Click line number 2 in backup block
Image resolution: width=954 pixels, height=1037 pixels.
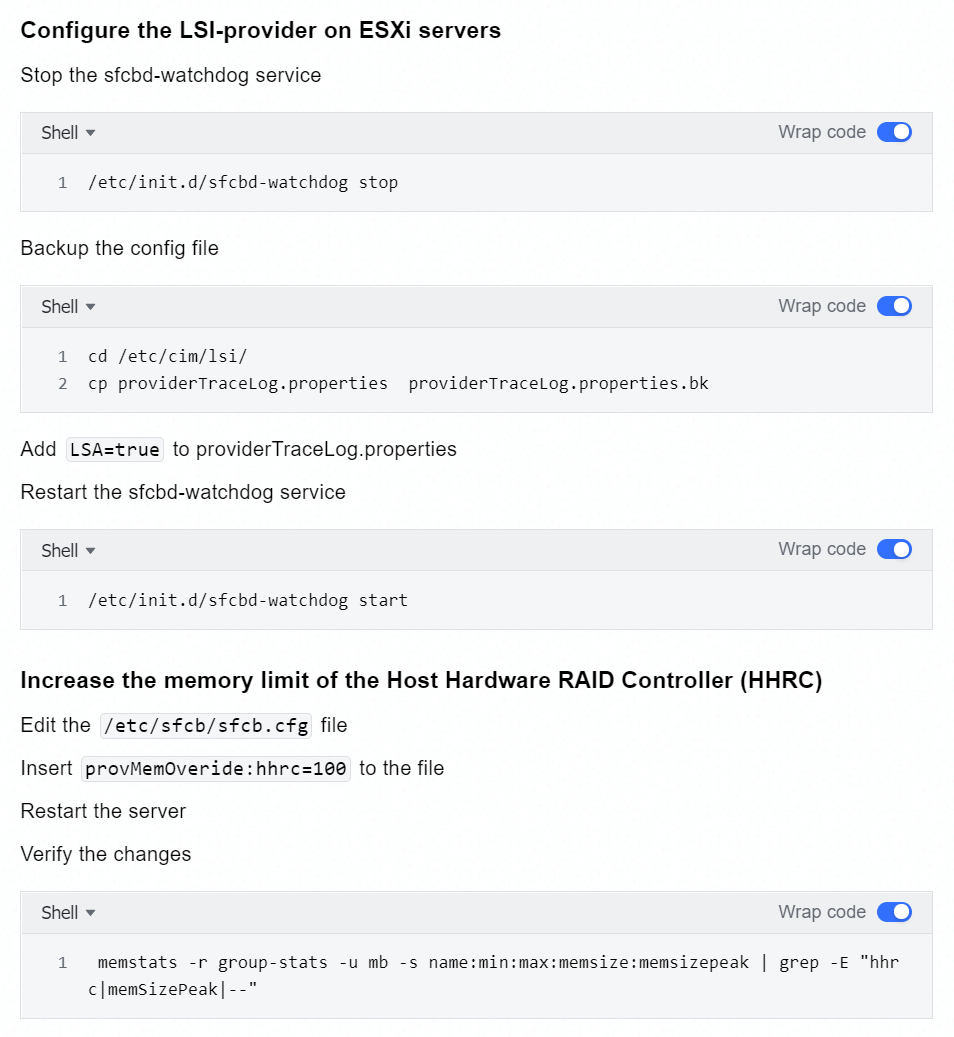(x=63, y=384)
